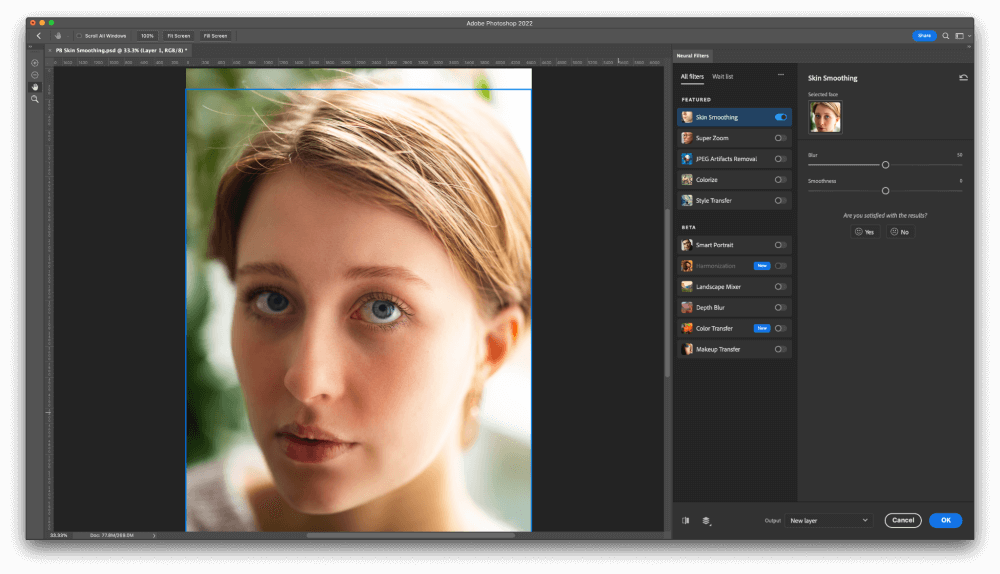This screenshot has width=1000, height=574.
Task: Click the Fit Screen button
Action: point(178,35)
